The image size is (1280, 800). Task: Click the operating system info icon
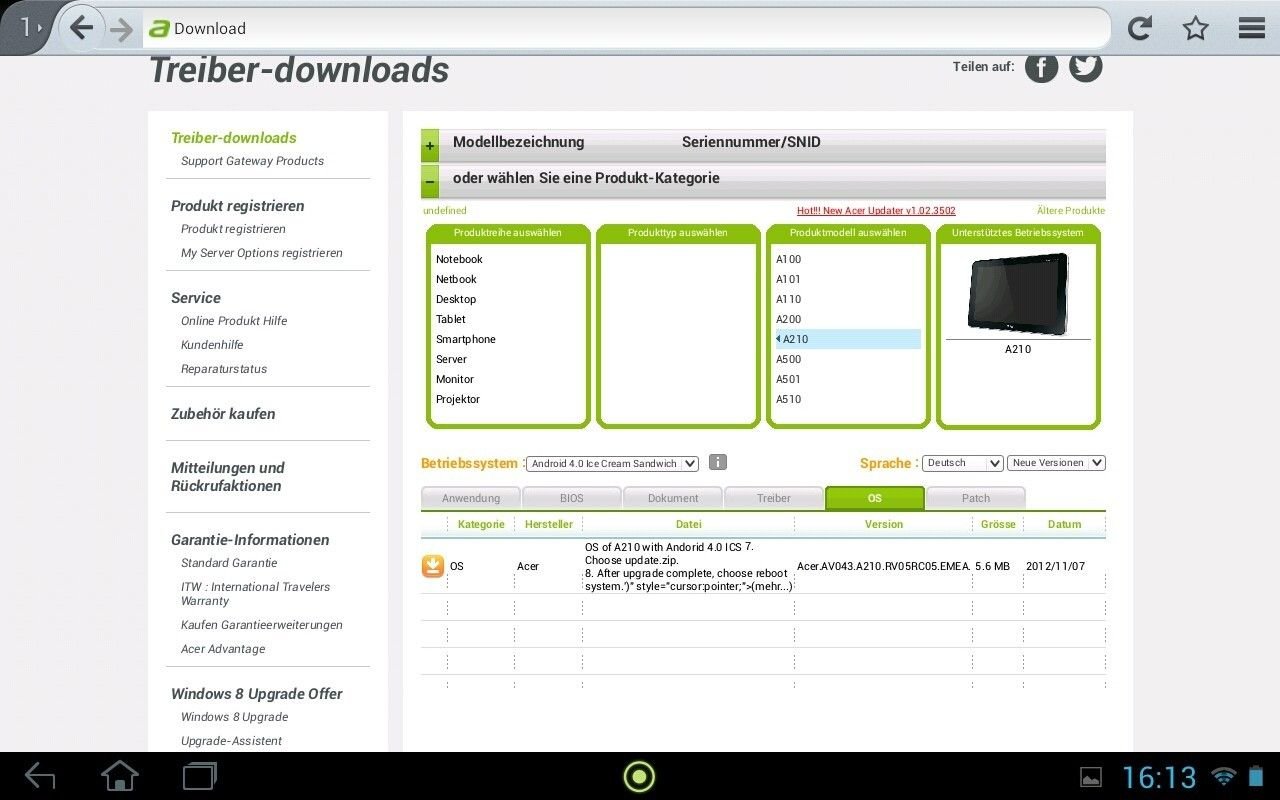(x=717, y=462)
